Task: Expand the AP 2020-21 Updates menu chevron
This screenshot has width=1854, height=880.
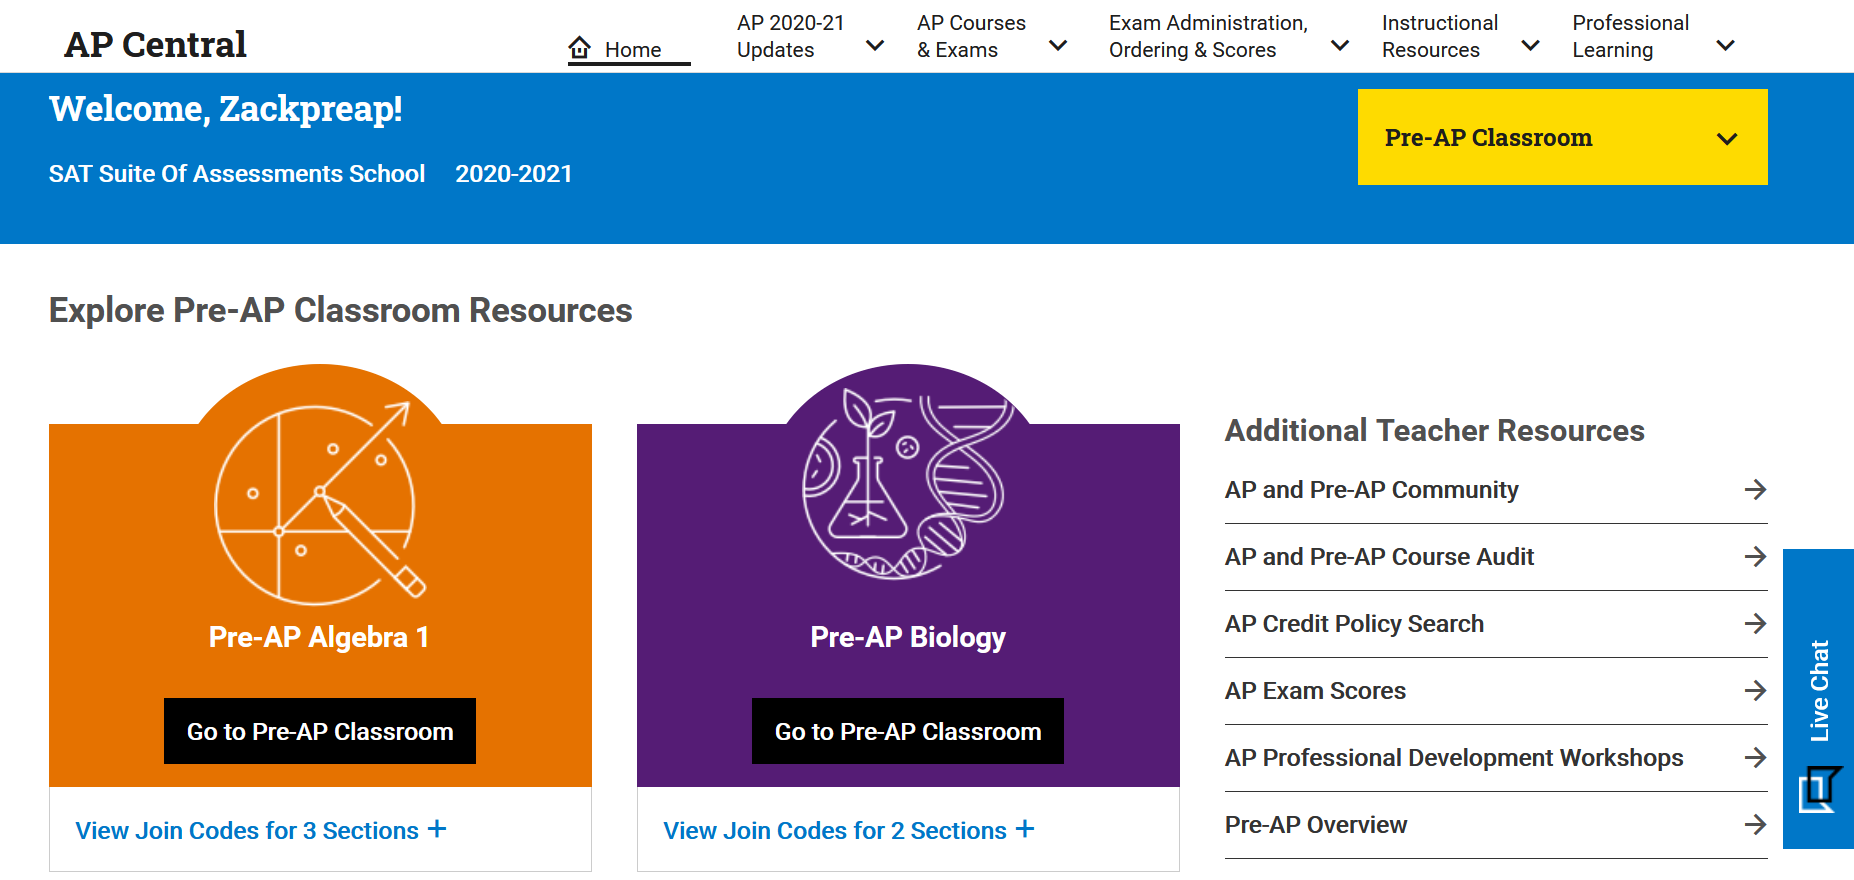Action: 874,45
